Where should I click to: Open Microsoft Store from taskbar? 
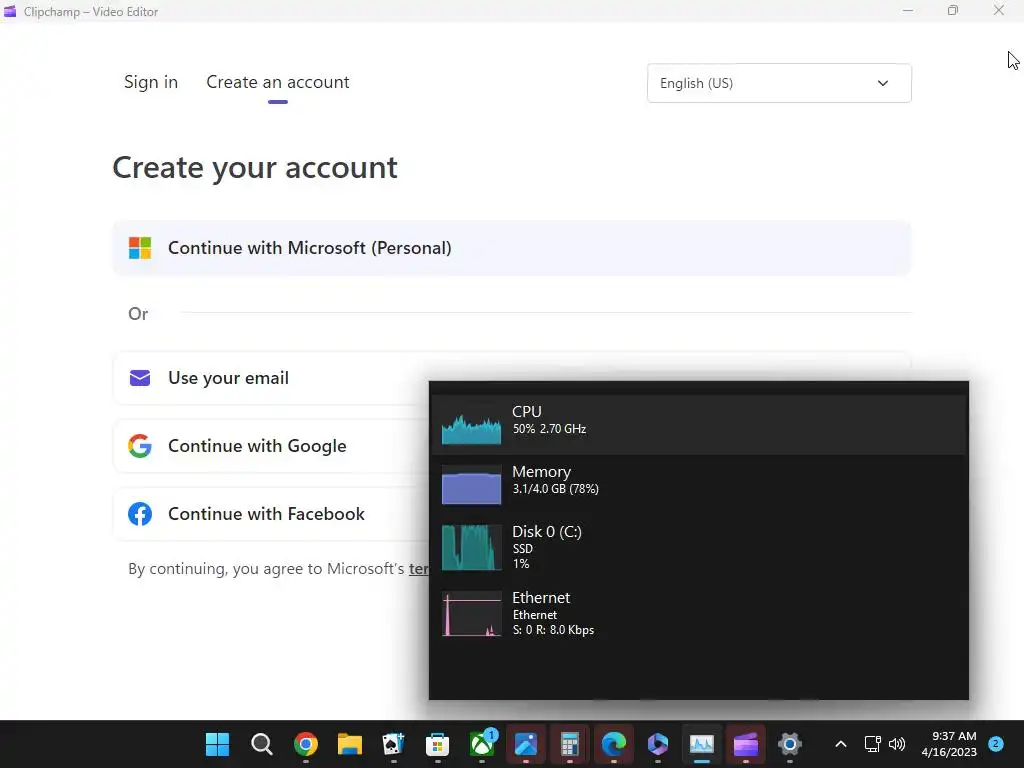point(438,744)
